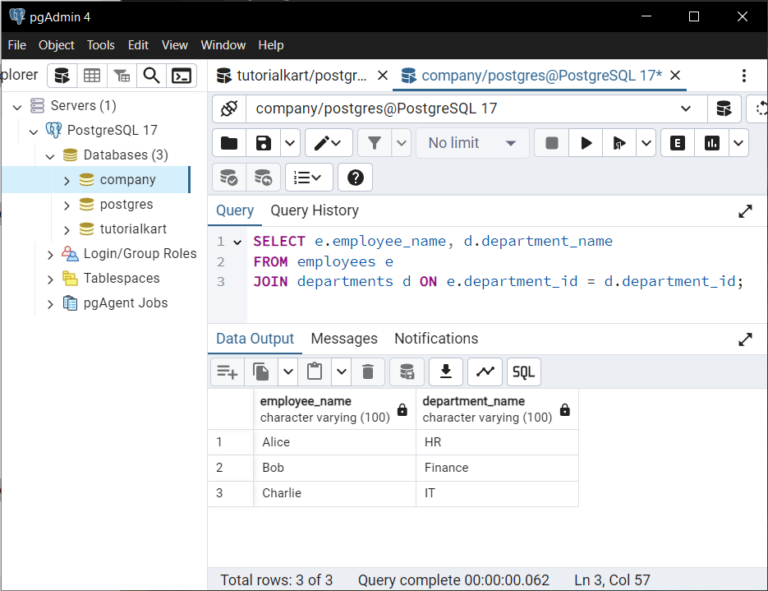This screenshot has height=591, width=768.
Task: Download results as CSV icon
Action: click(x=446, y=372)
